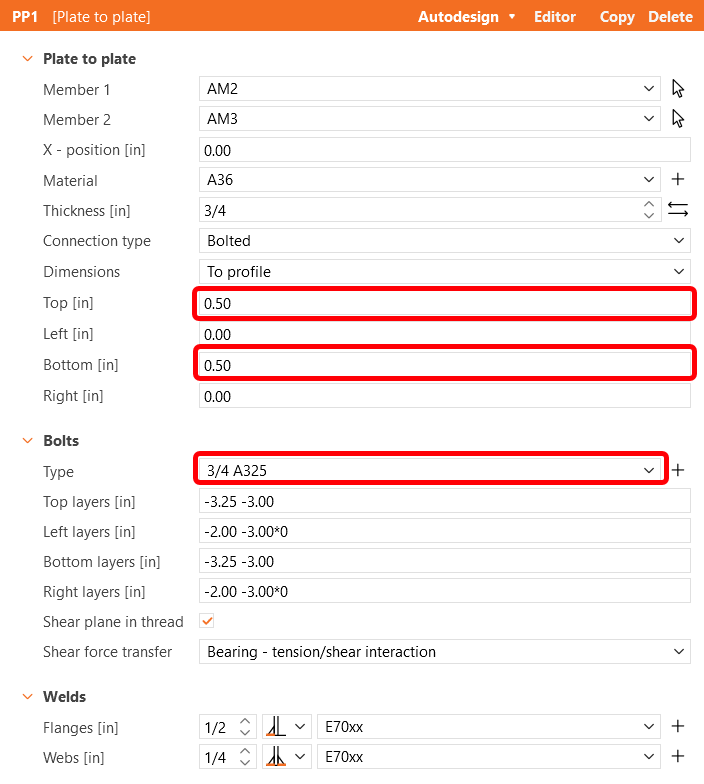This screenshot has height=784, width=704.
Task: Add new Flanges weld electrode with plus icon
Action: pos(678,727)
